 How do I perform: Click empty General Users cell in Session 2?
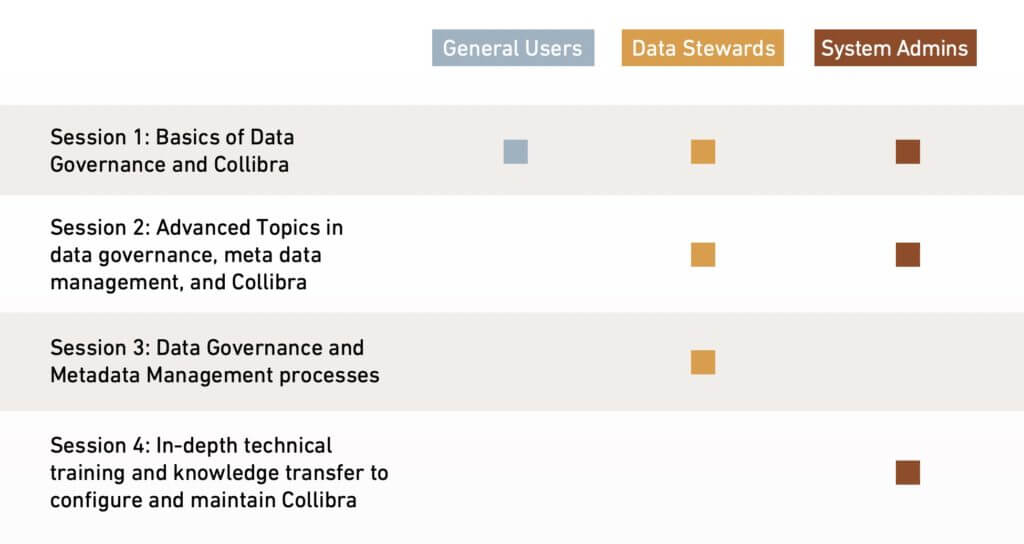515,255
